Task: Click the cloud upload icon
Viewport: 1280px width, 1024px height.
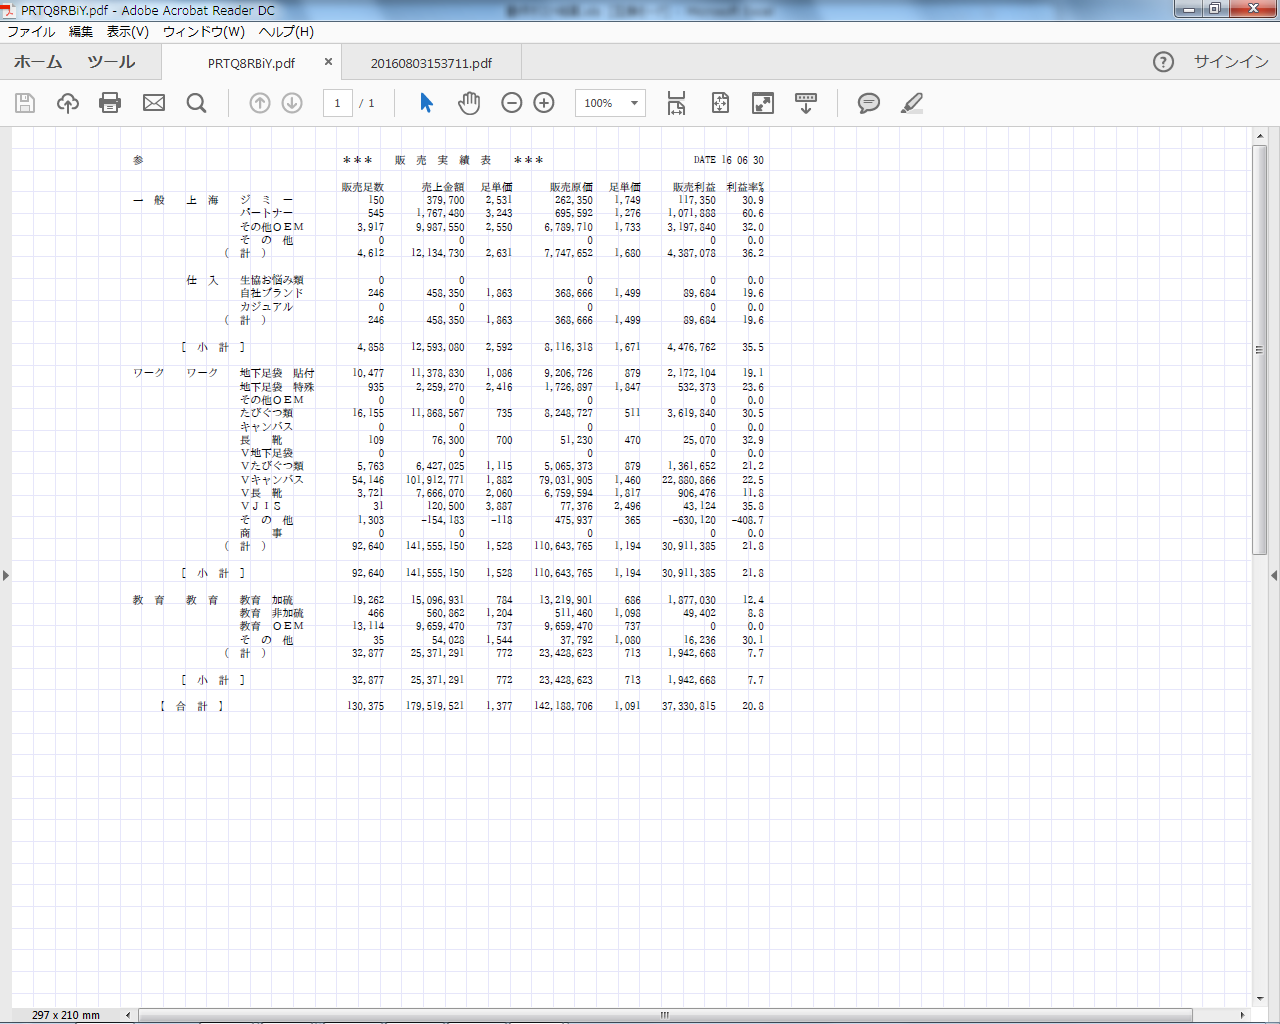Action: (x=68, y=103)
